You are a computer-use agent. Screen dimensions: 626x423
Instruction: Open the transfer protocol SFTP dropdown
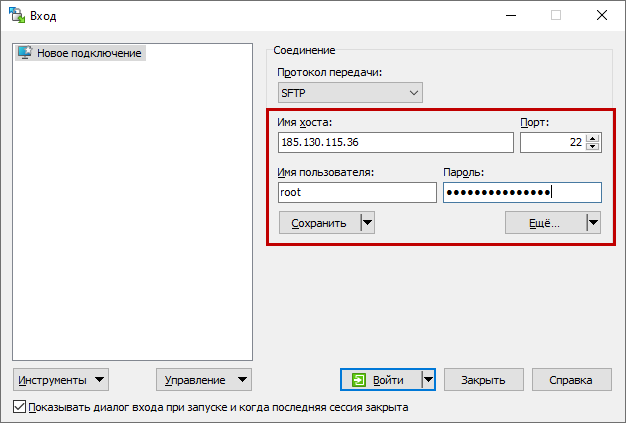[x=350, y=93]
